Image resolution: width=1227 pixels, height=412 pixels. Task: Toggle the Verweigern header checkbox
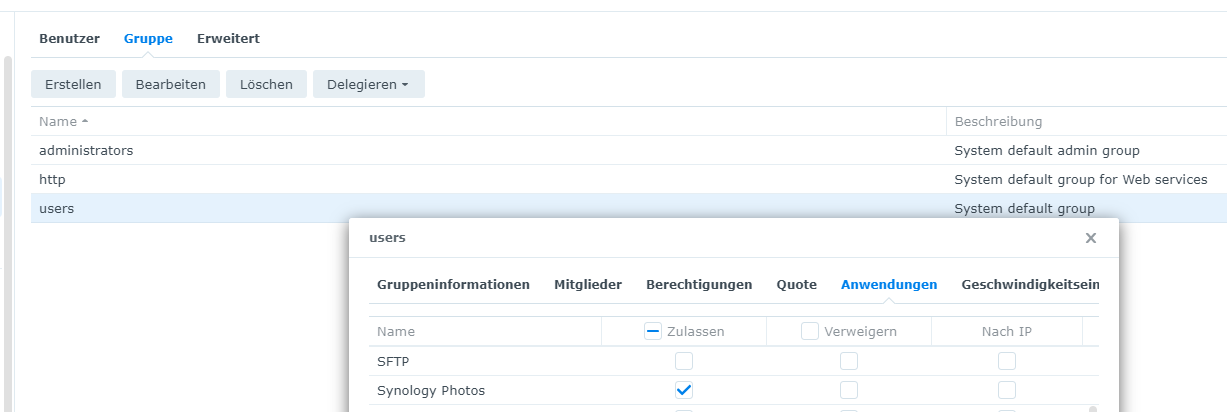pos(810,331)
